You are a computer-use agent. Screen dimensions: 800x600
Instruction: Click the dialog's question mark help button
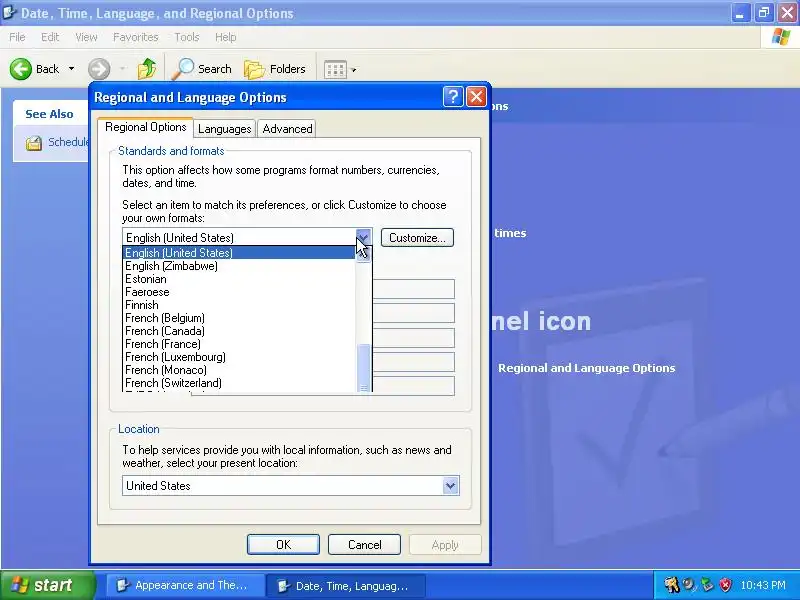tap(453, 96)
